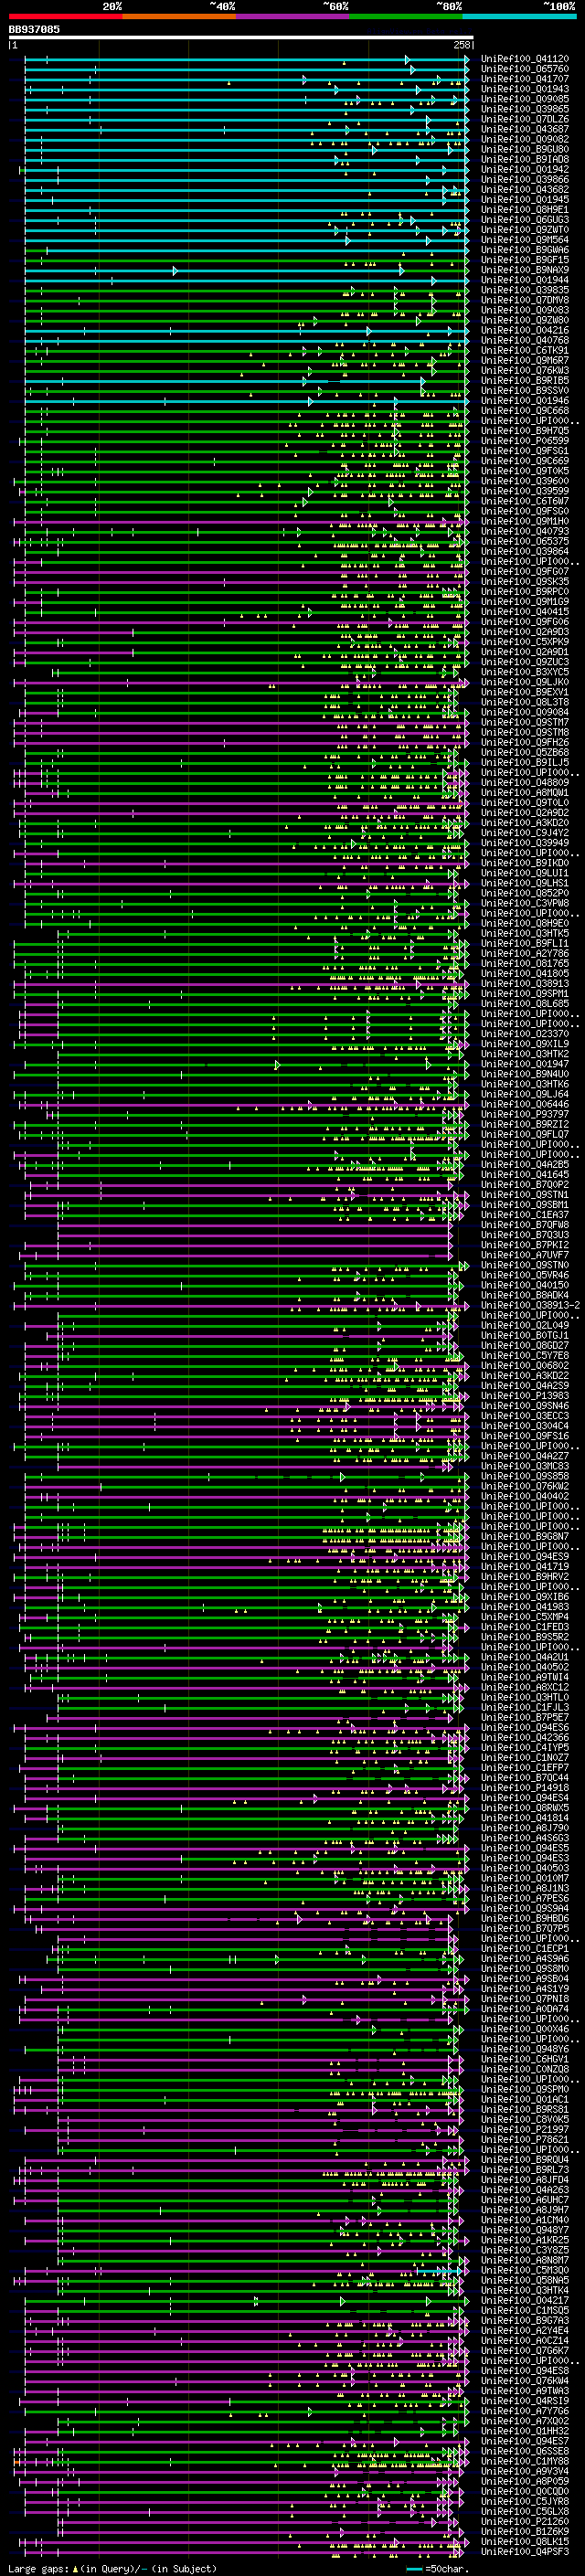Select the UniRef100_Q9C668 label
This screenshot has height=2576, width=585.
(525, 411)
